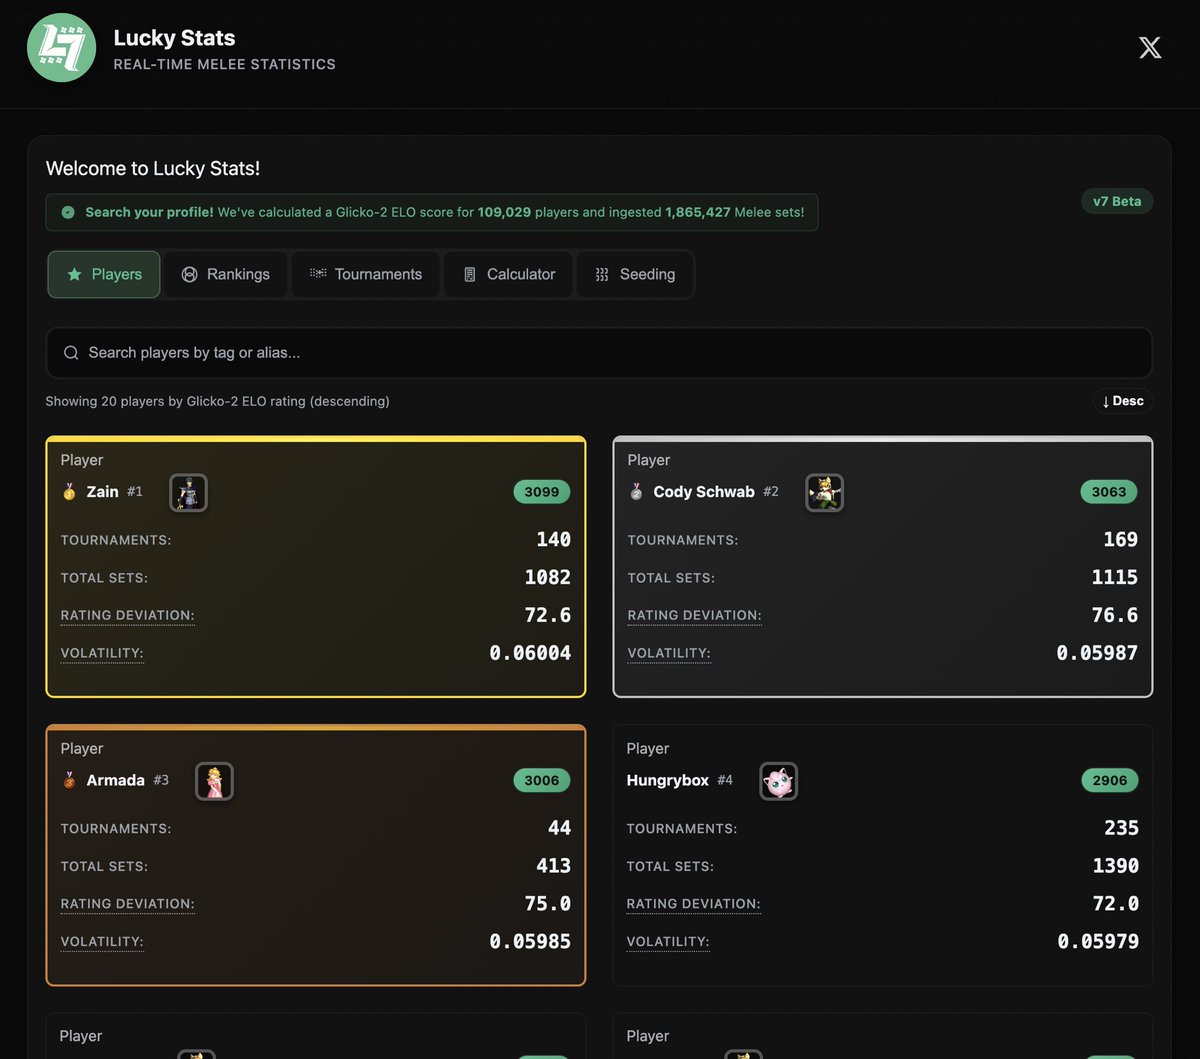Click Zain's volatility value 0.06004
Screen dimensions: 1200x1059
[530, 653]
